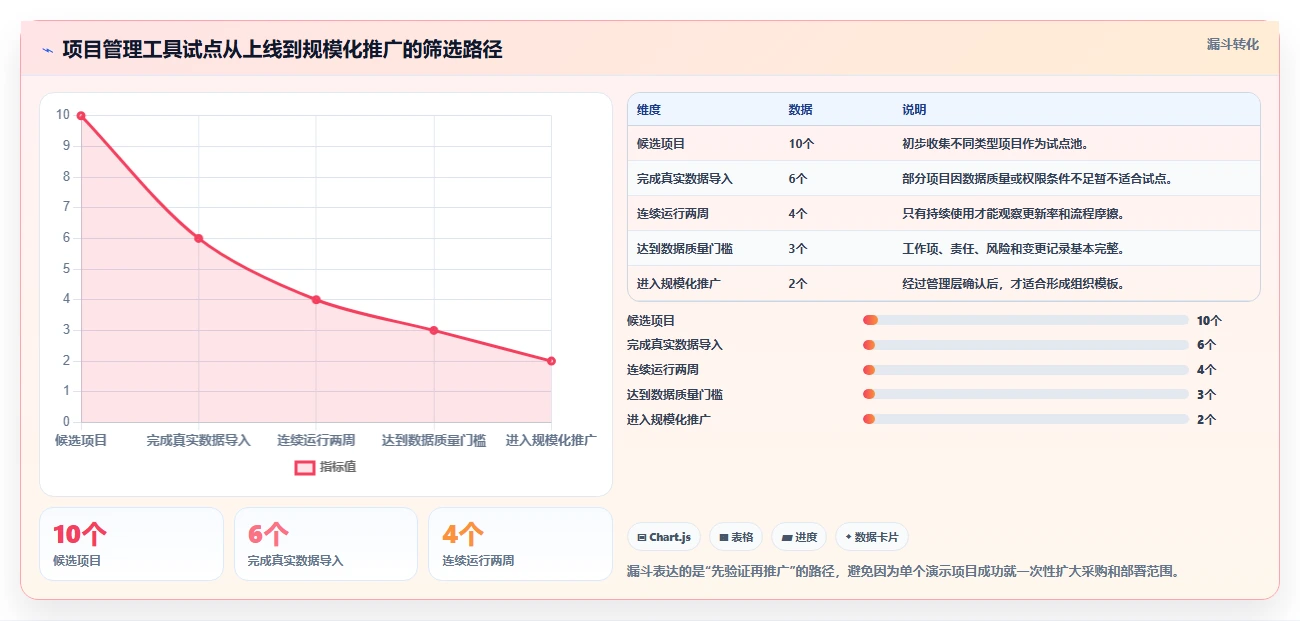This screenshot has height=621, width=1300.
Task: Click the 3个 table cell
Action: (x=798, y=249)
